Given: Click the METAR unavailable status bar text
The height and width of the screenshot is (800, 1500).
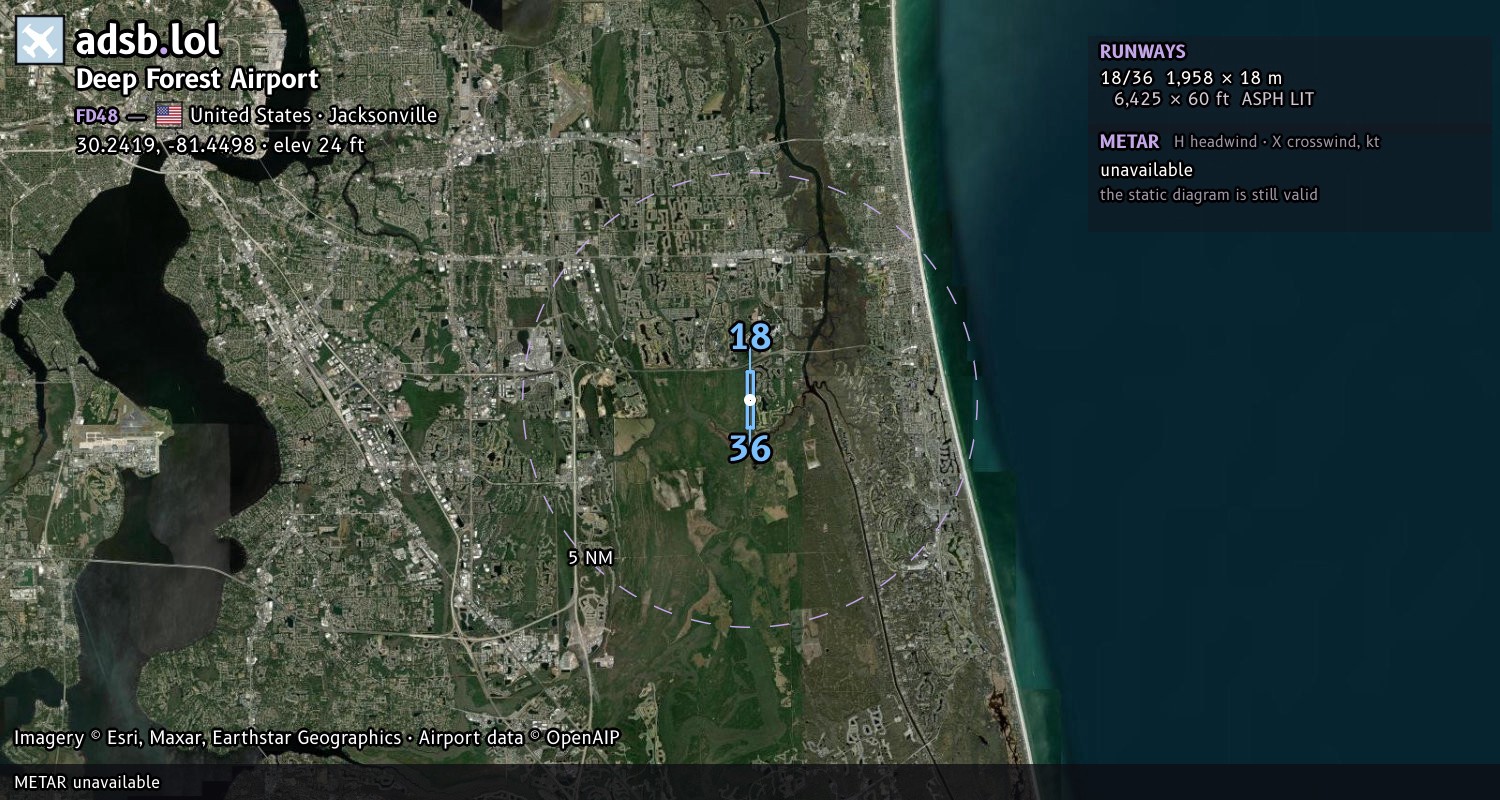Looking at the screenshot, I should click(87, 782).
